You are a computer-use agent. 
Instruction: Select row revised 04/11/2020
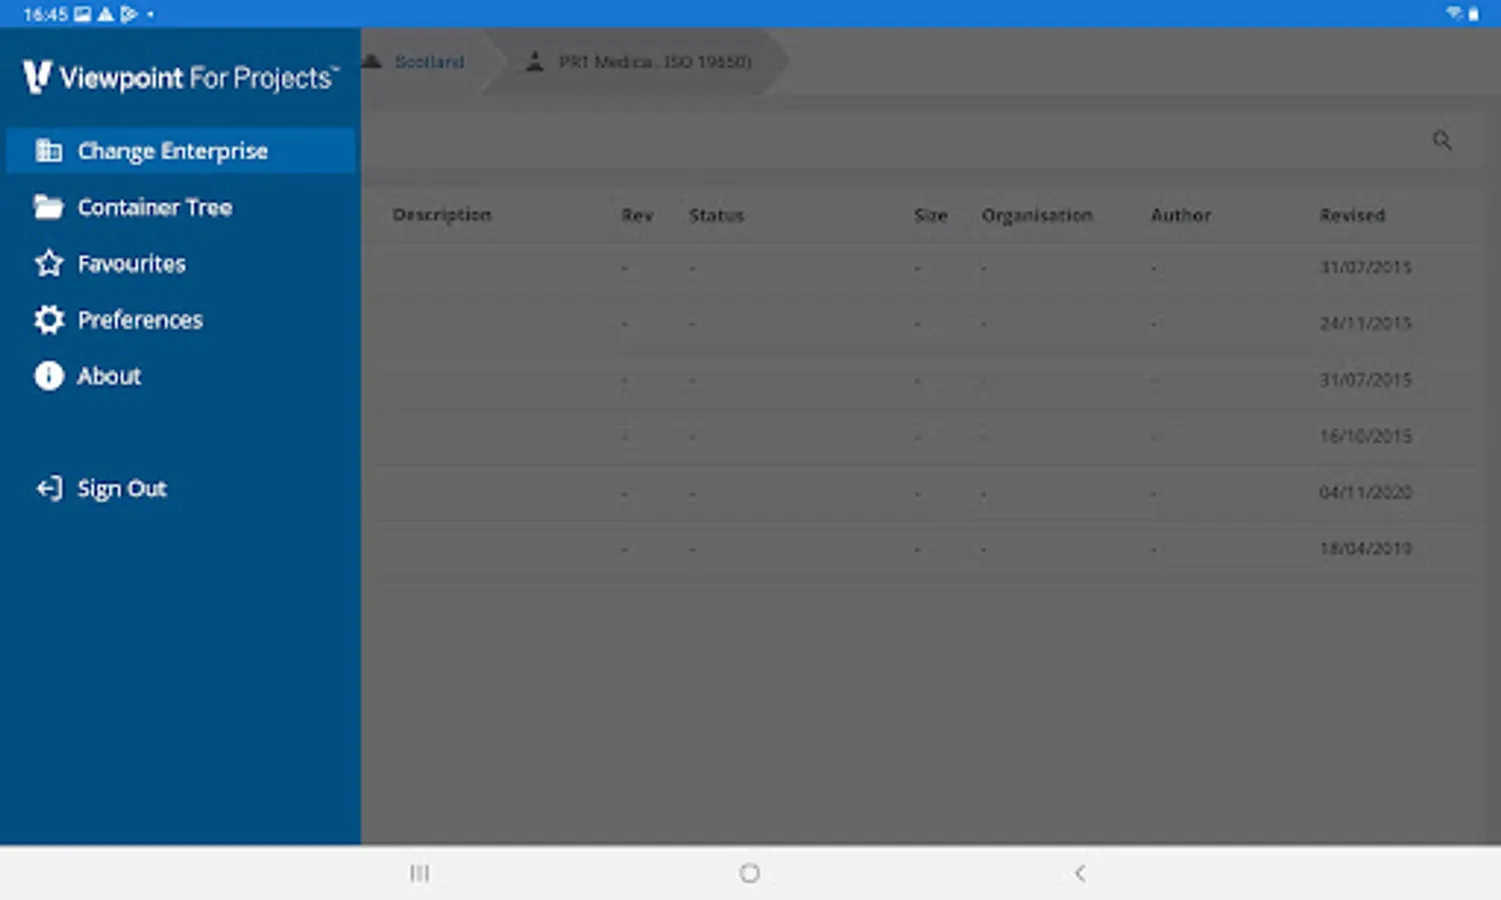[925, 492]
